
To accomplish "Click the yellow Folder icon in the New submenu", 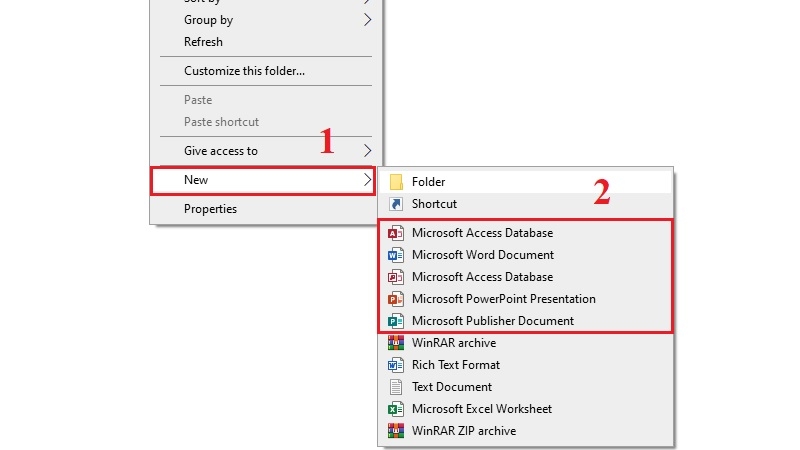I will click(396, 182).
